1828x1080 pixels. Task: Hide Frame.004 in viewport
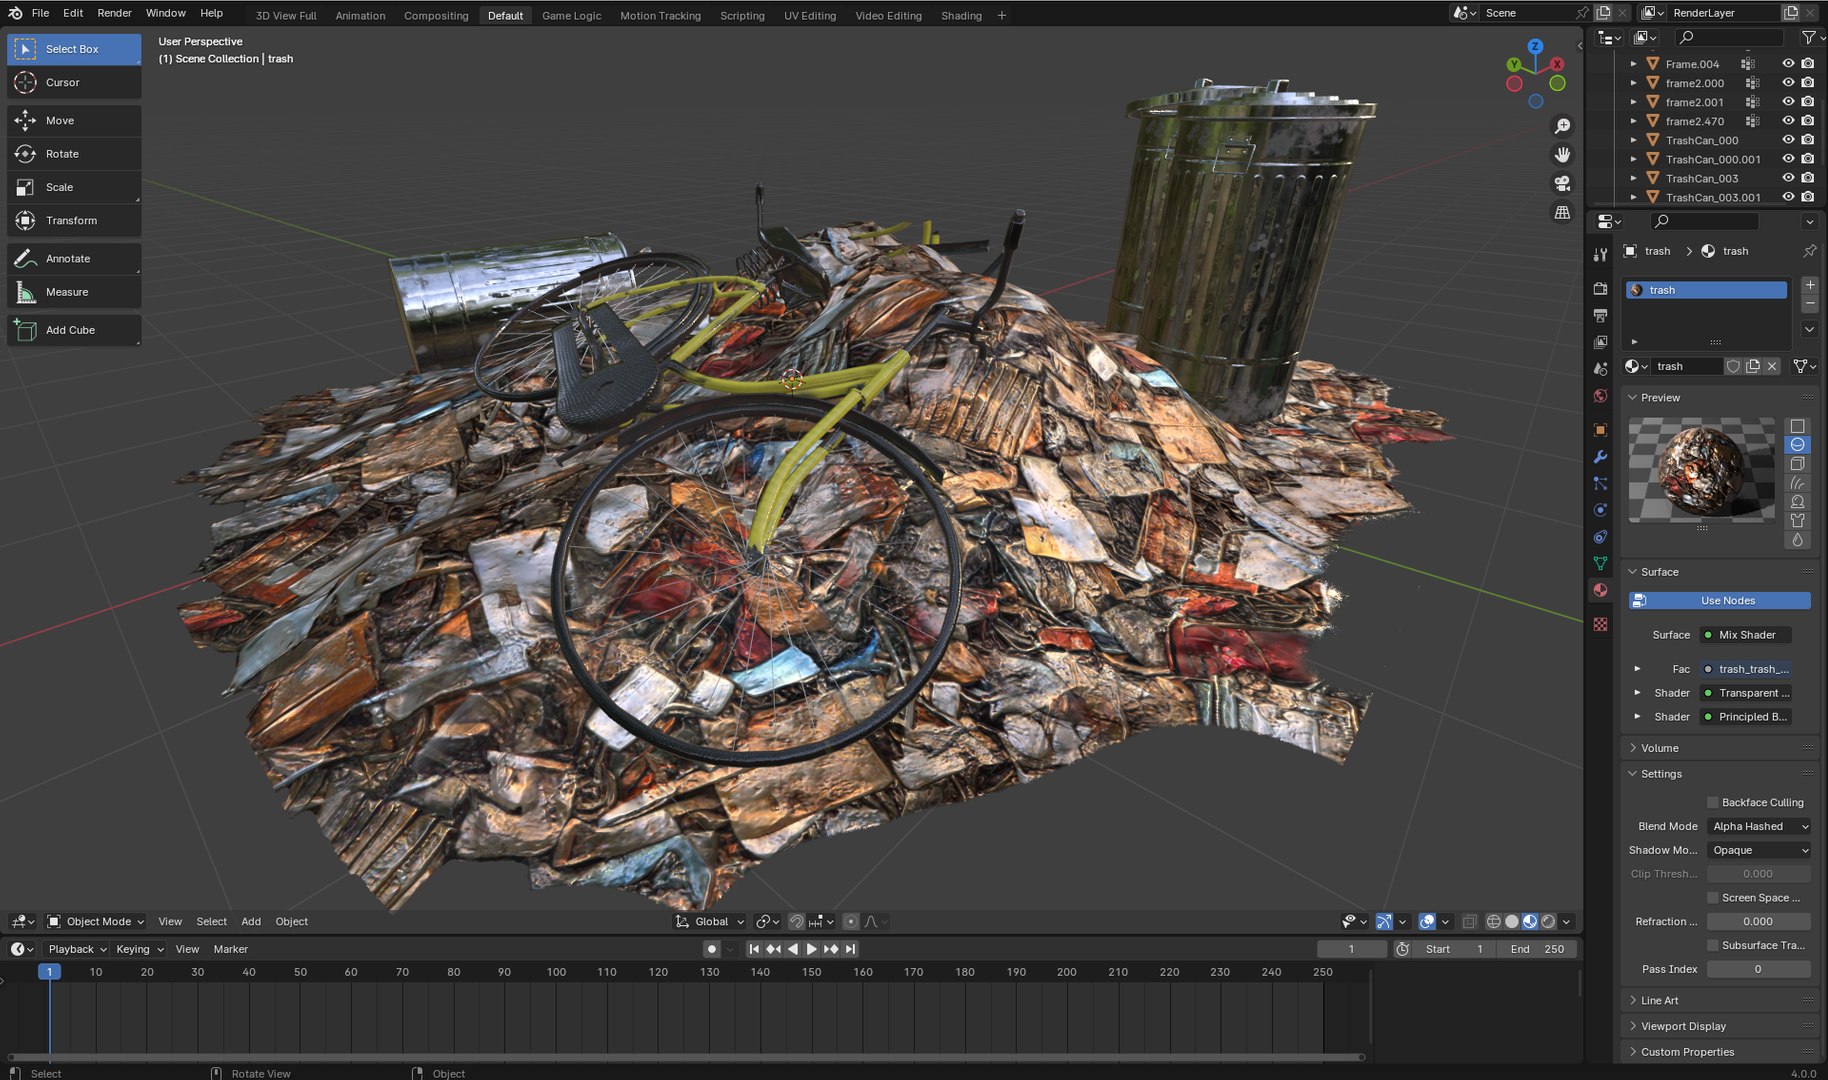coord(1788,63)
